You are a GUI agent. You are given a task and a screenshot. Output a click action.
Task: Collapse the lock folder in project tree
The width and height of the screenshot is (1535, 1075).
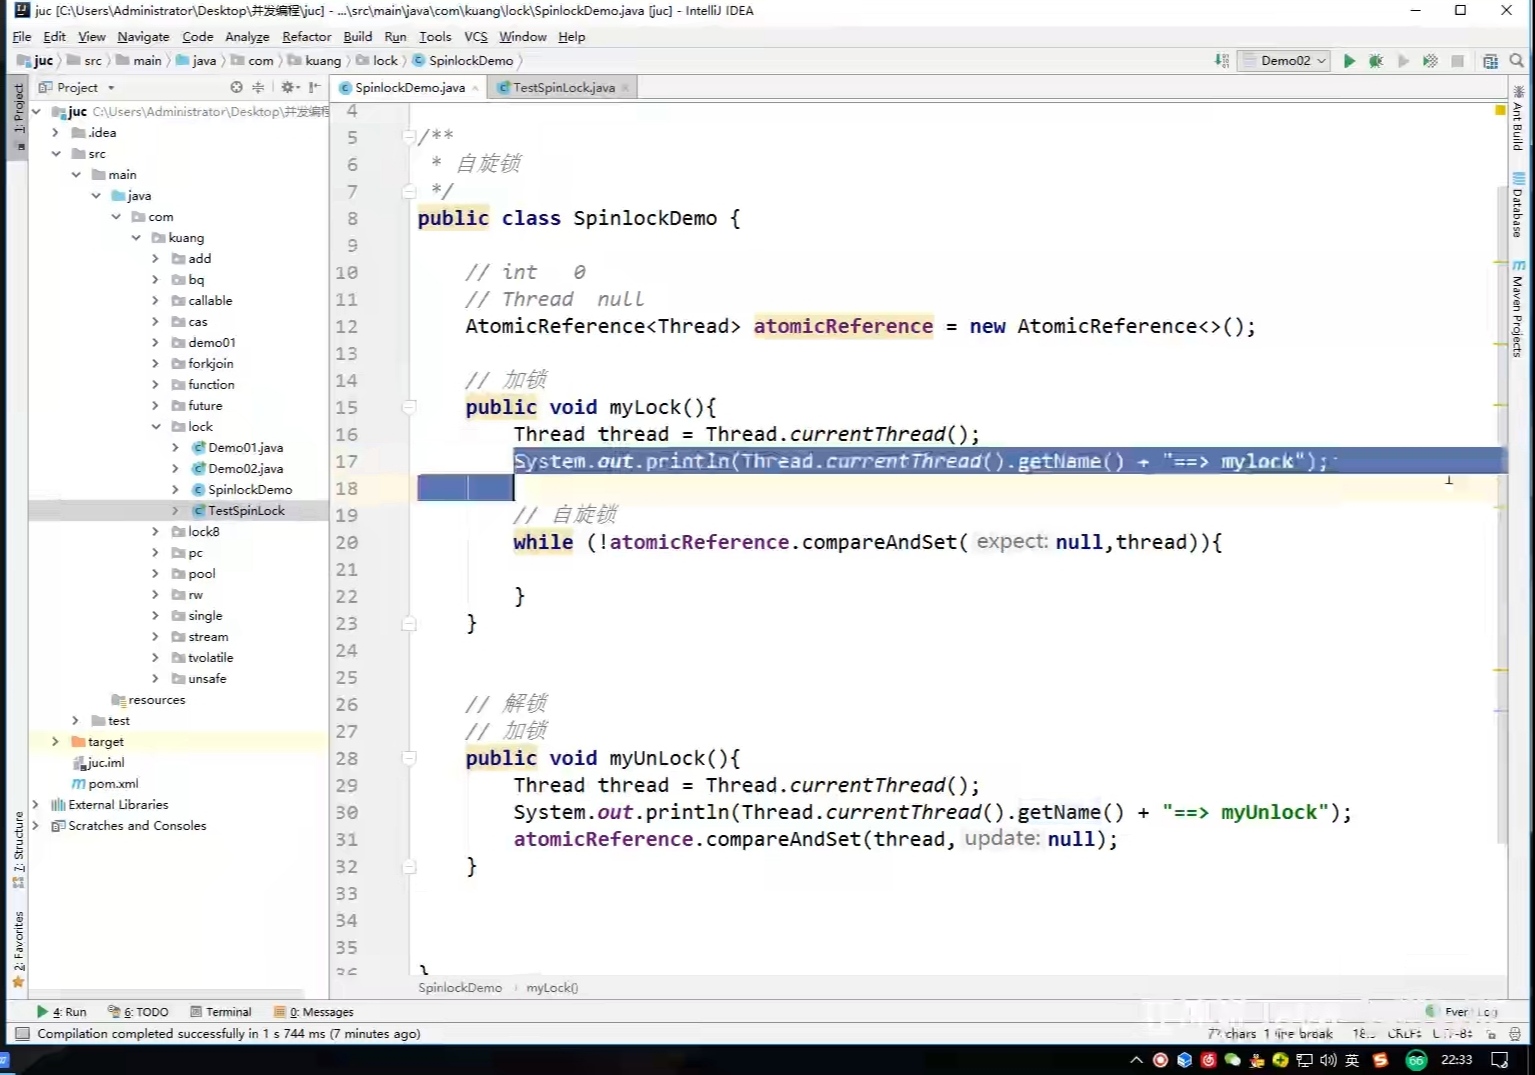pyautogui.click(x=156, y=427)
